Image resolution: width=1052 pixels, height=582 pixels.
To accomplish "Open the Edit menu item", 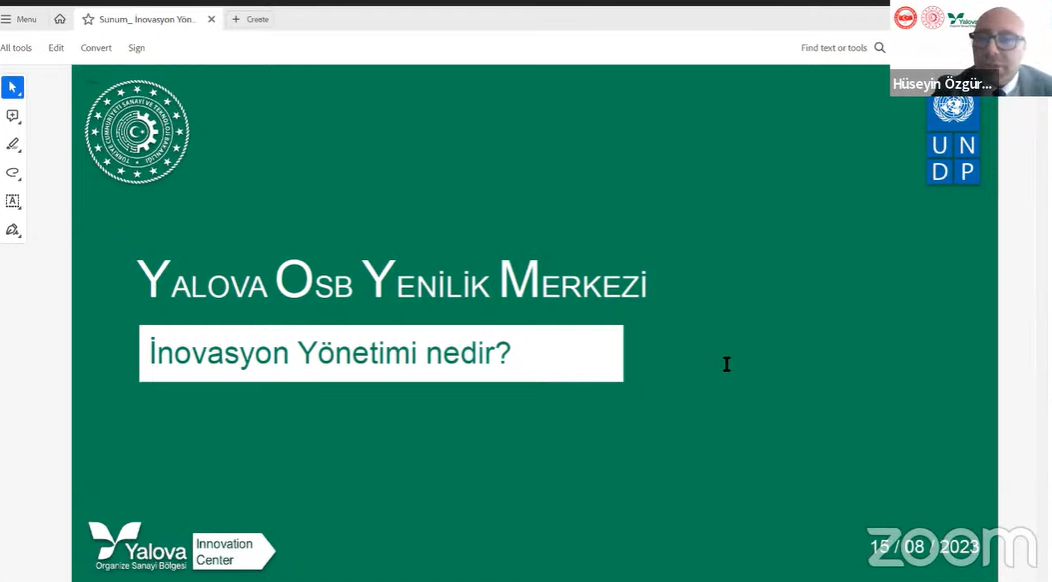I will click(56, 48).
